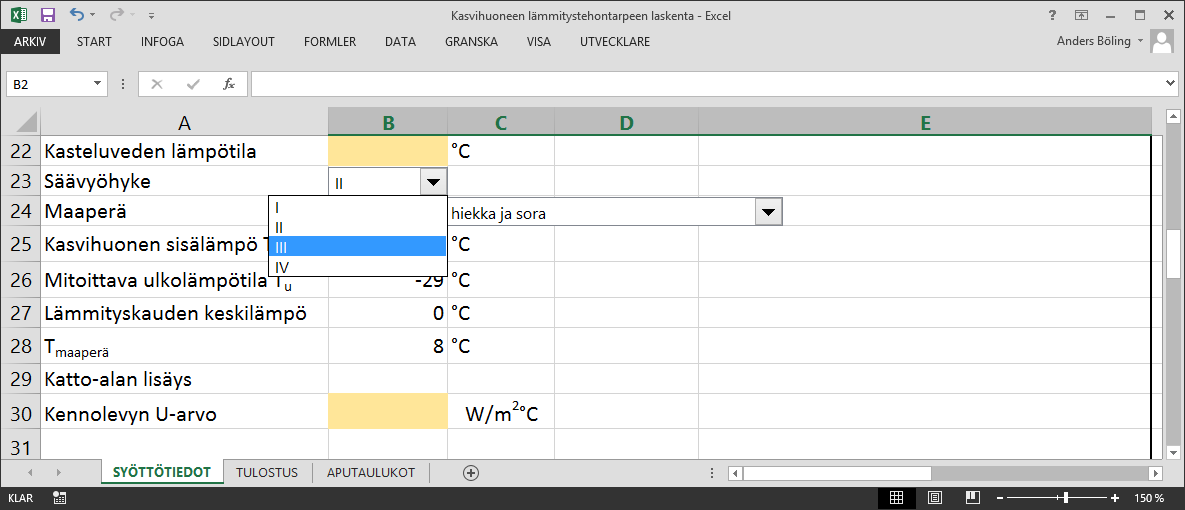The image size is (1185, 510).
Task: Open the undo history dropdown arrow
Action: pos(92,15)
